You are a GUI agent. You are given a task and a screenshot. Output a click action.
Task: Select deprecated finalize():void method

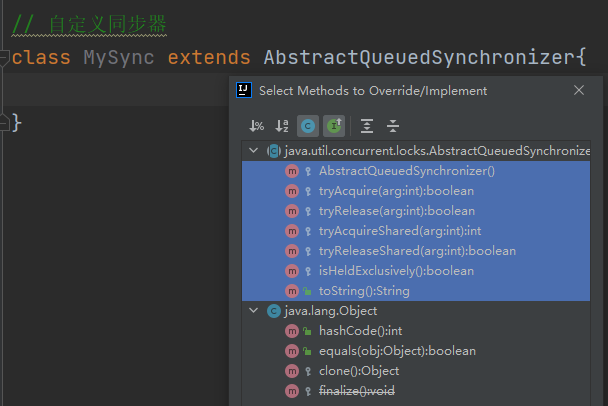tap(416, 391)
